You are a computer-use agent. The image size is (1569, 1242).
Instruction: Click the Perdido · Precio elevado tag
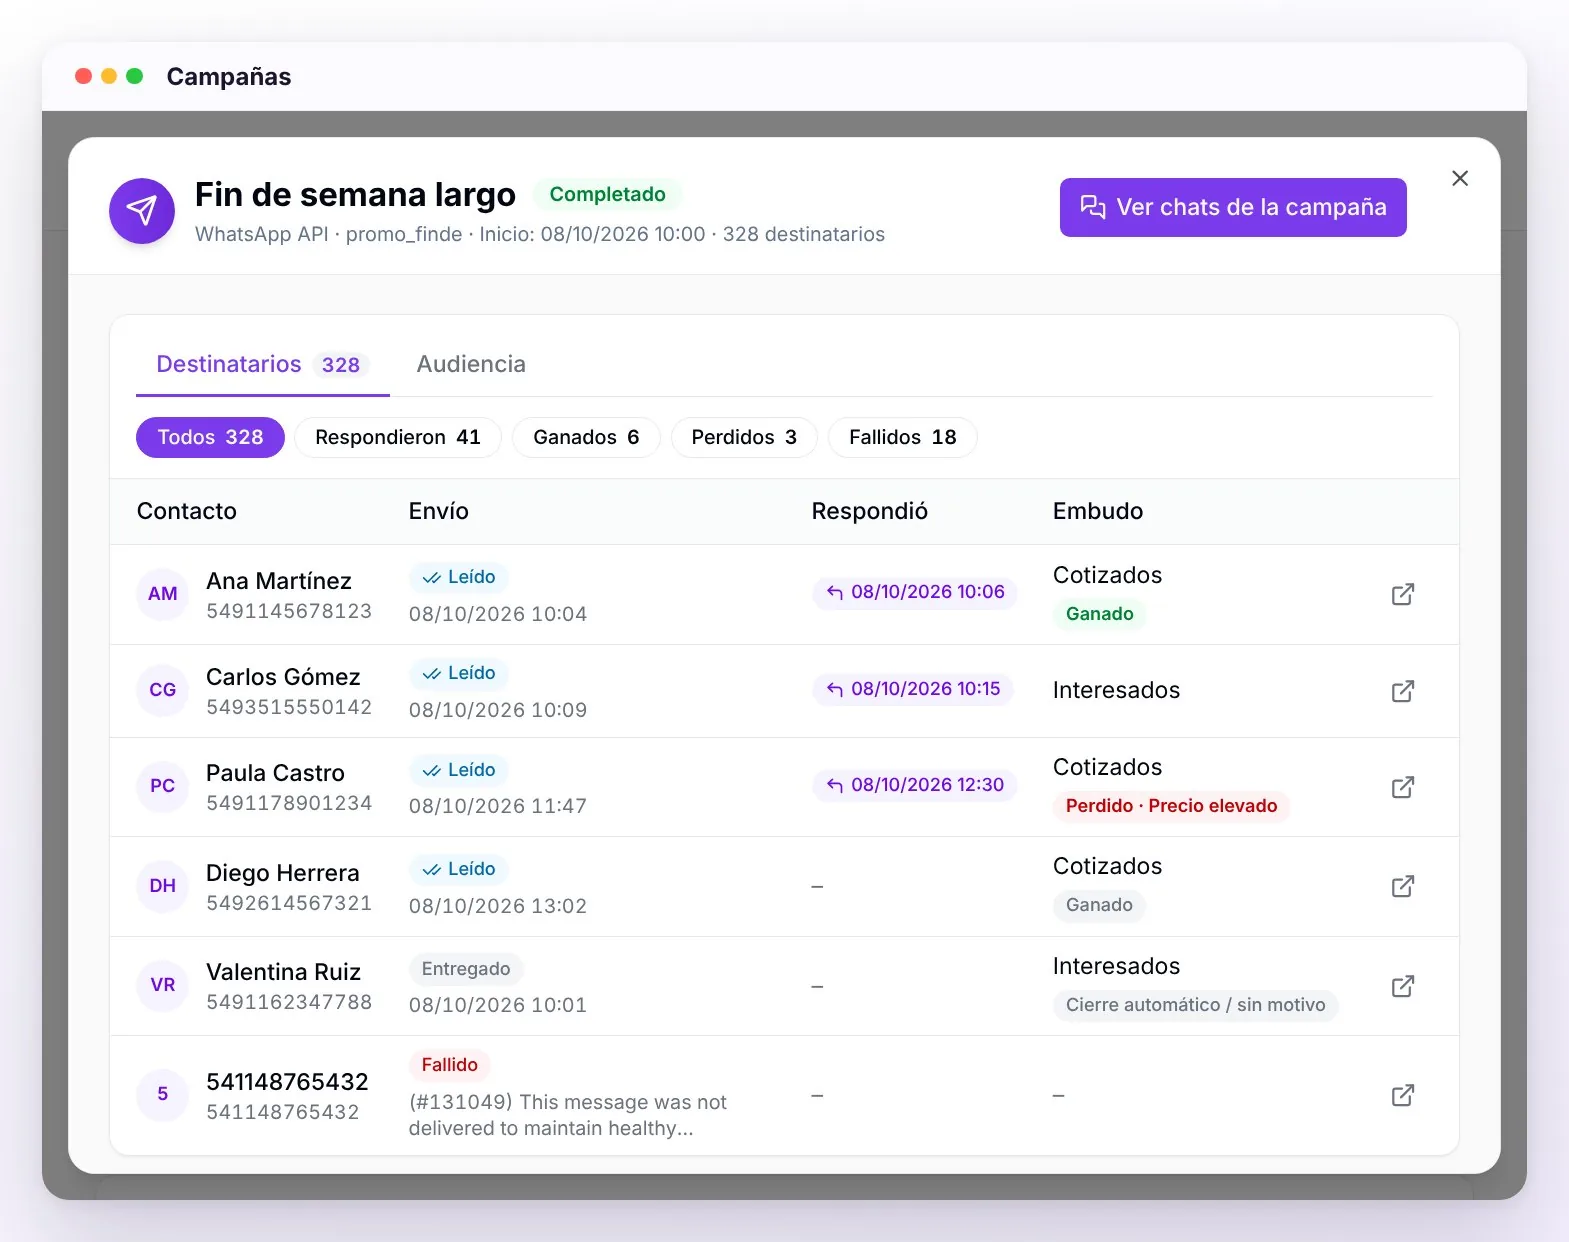coord(1171,806)
